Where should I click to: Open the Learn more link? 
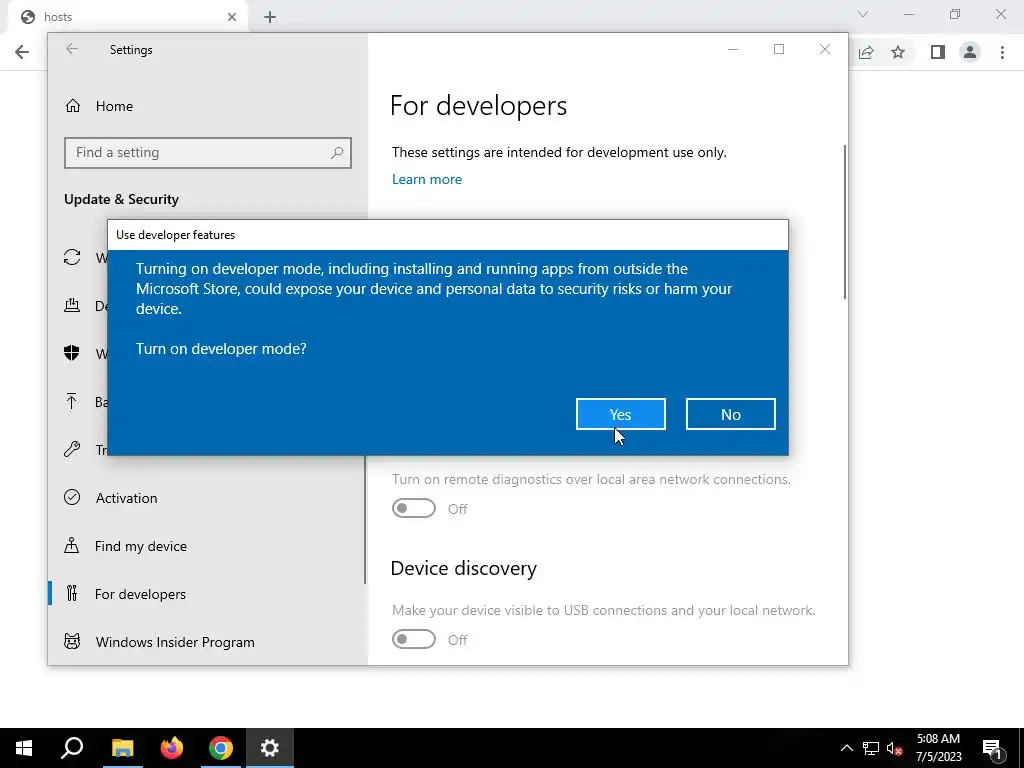[426, 179]
